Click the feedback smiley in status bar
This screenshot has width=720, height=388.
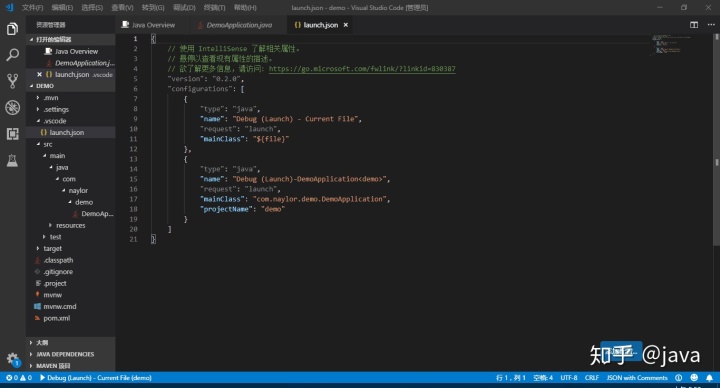tap(694, 378)
